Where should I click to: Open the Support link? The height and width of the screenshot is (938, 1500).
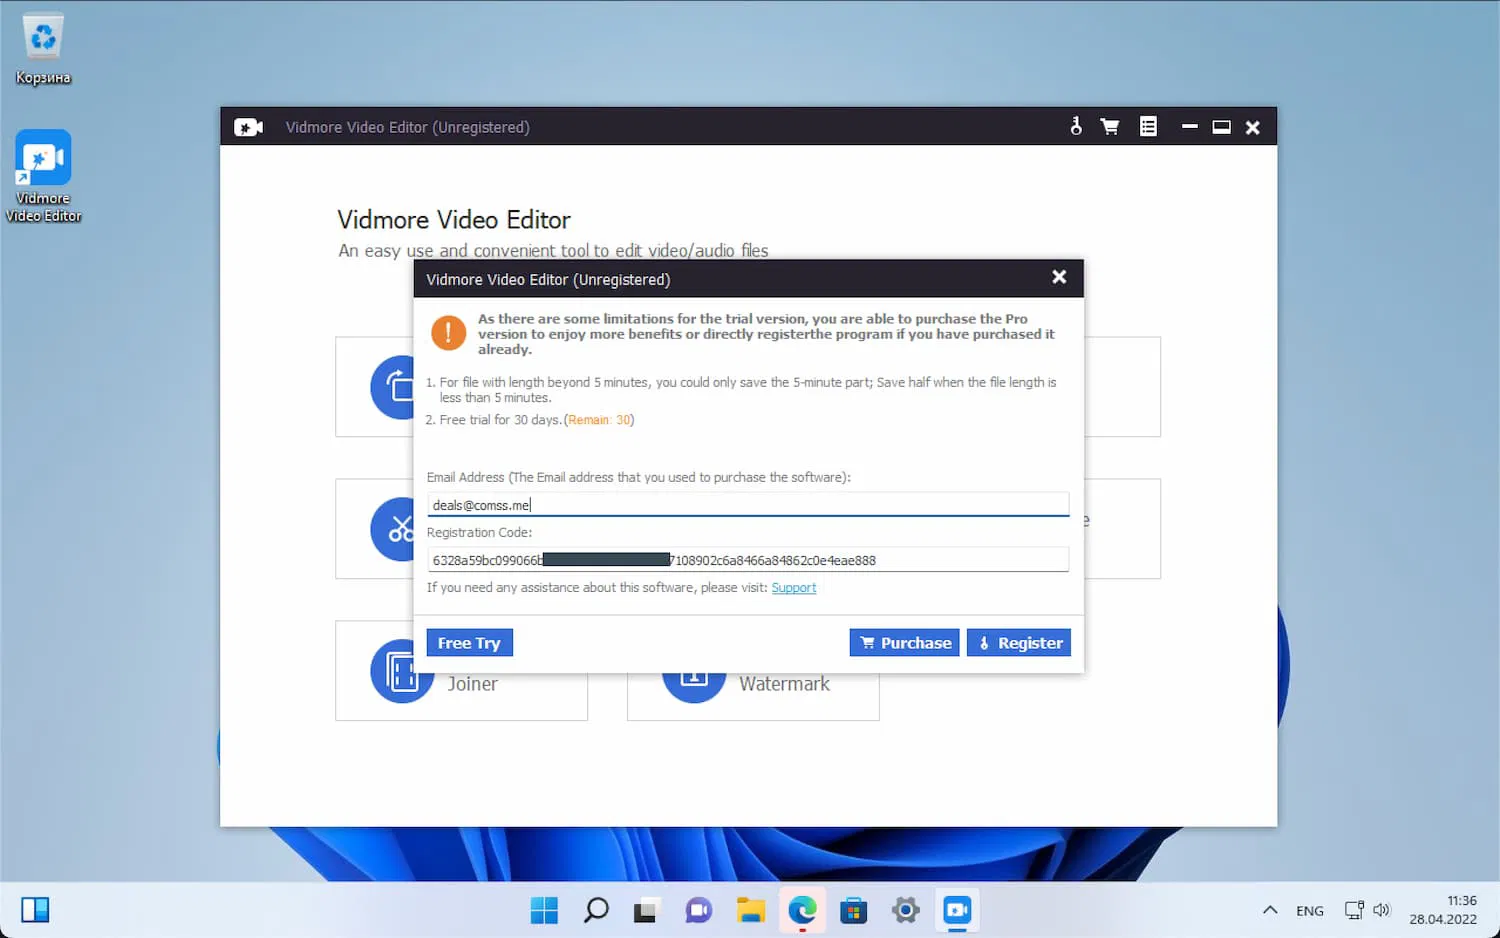click(x=794, y=588)
